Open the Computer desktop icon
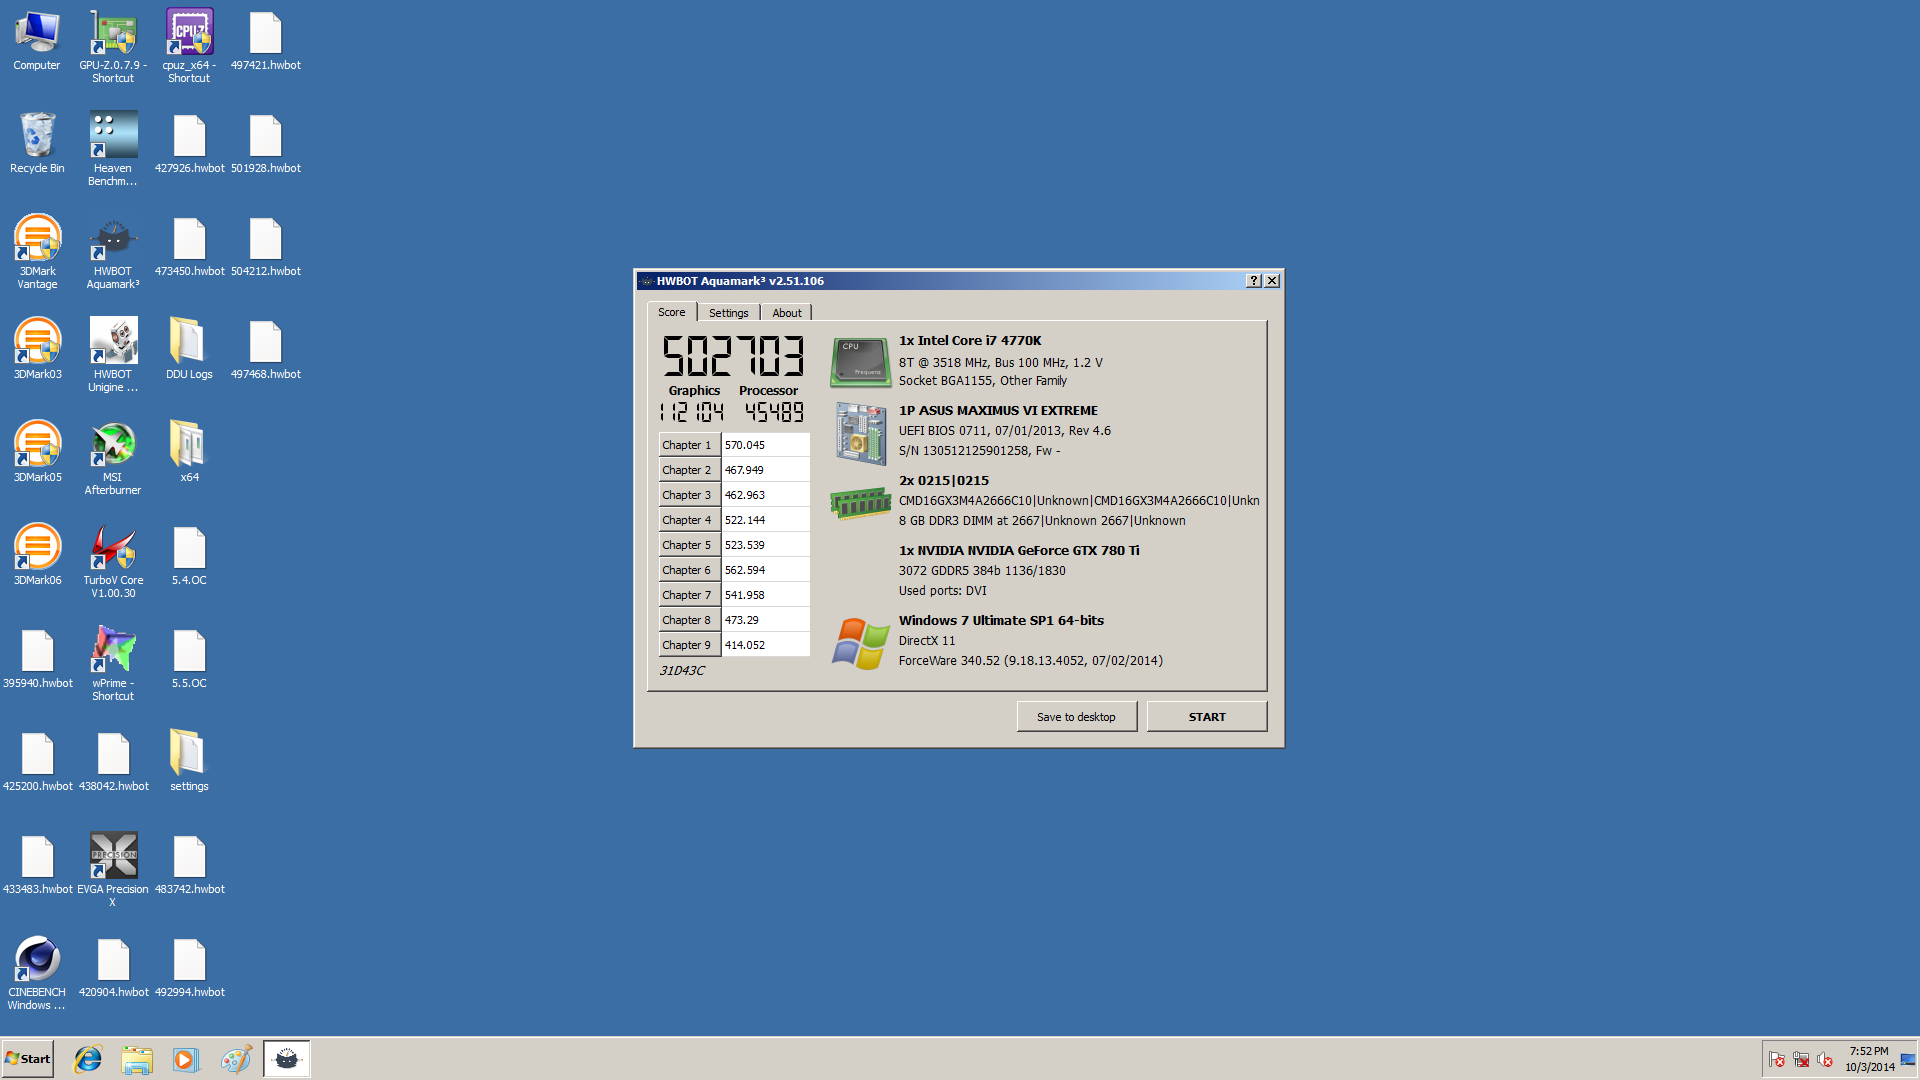This screenshot has height=1080, width=1920. click(37, 41)
